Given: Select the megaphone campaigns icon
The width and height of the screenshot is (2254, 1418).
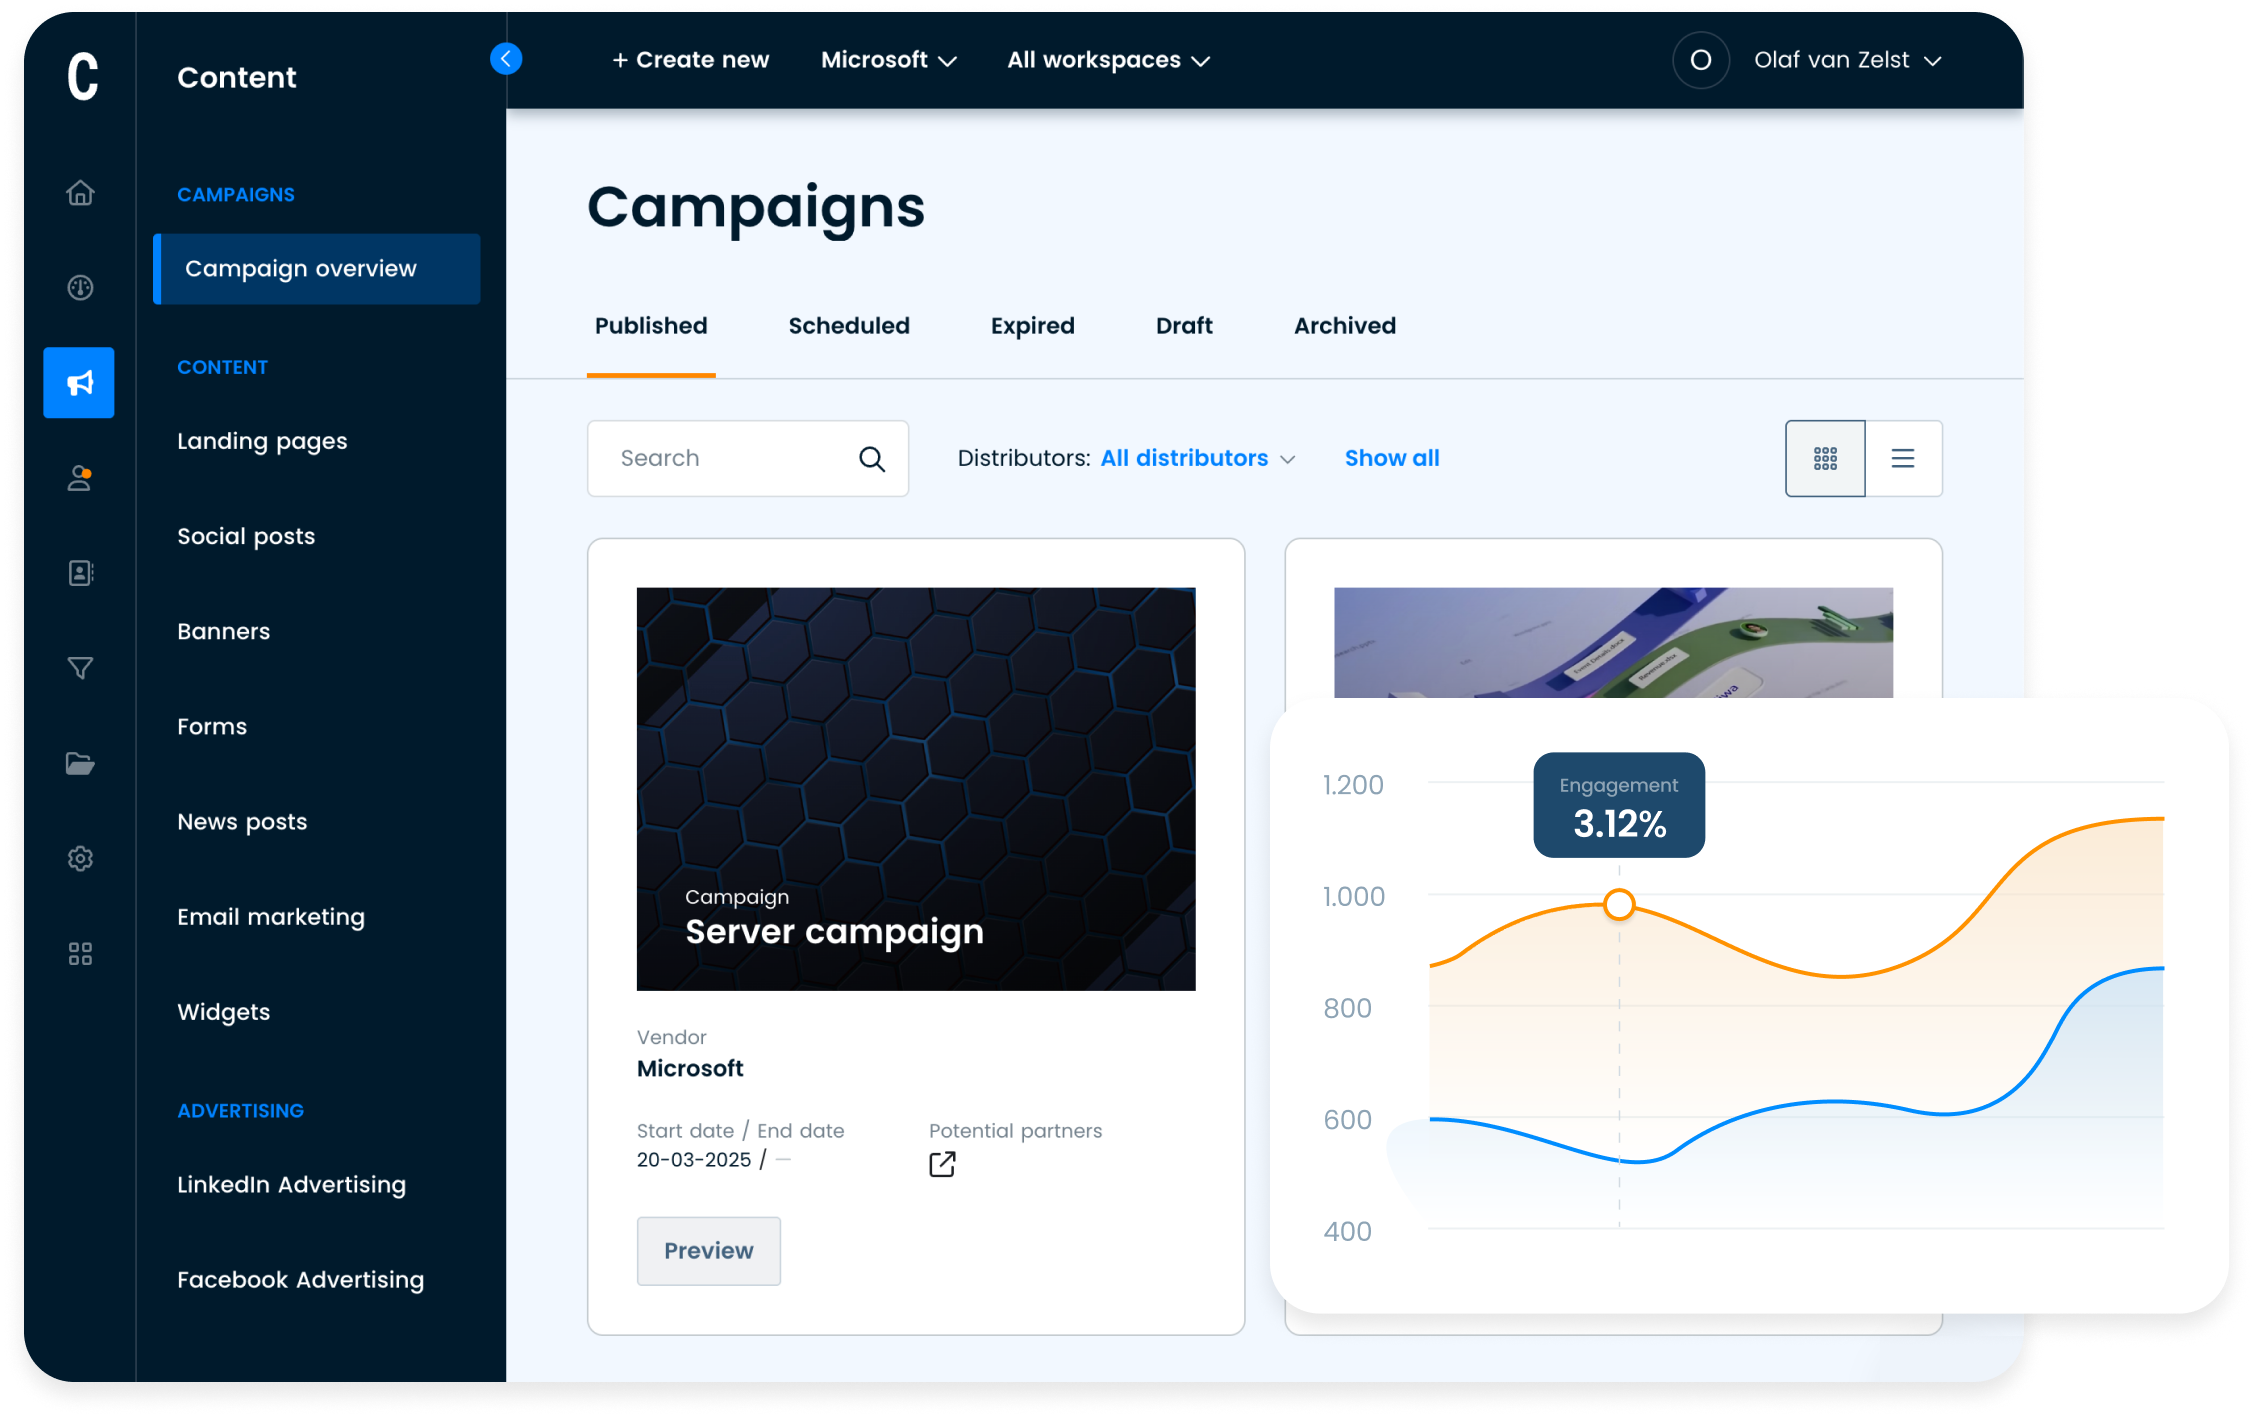Looking at the screenshot, I should 79,383.
